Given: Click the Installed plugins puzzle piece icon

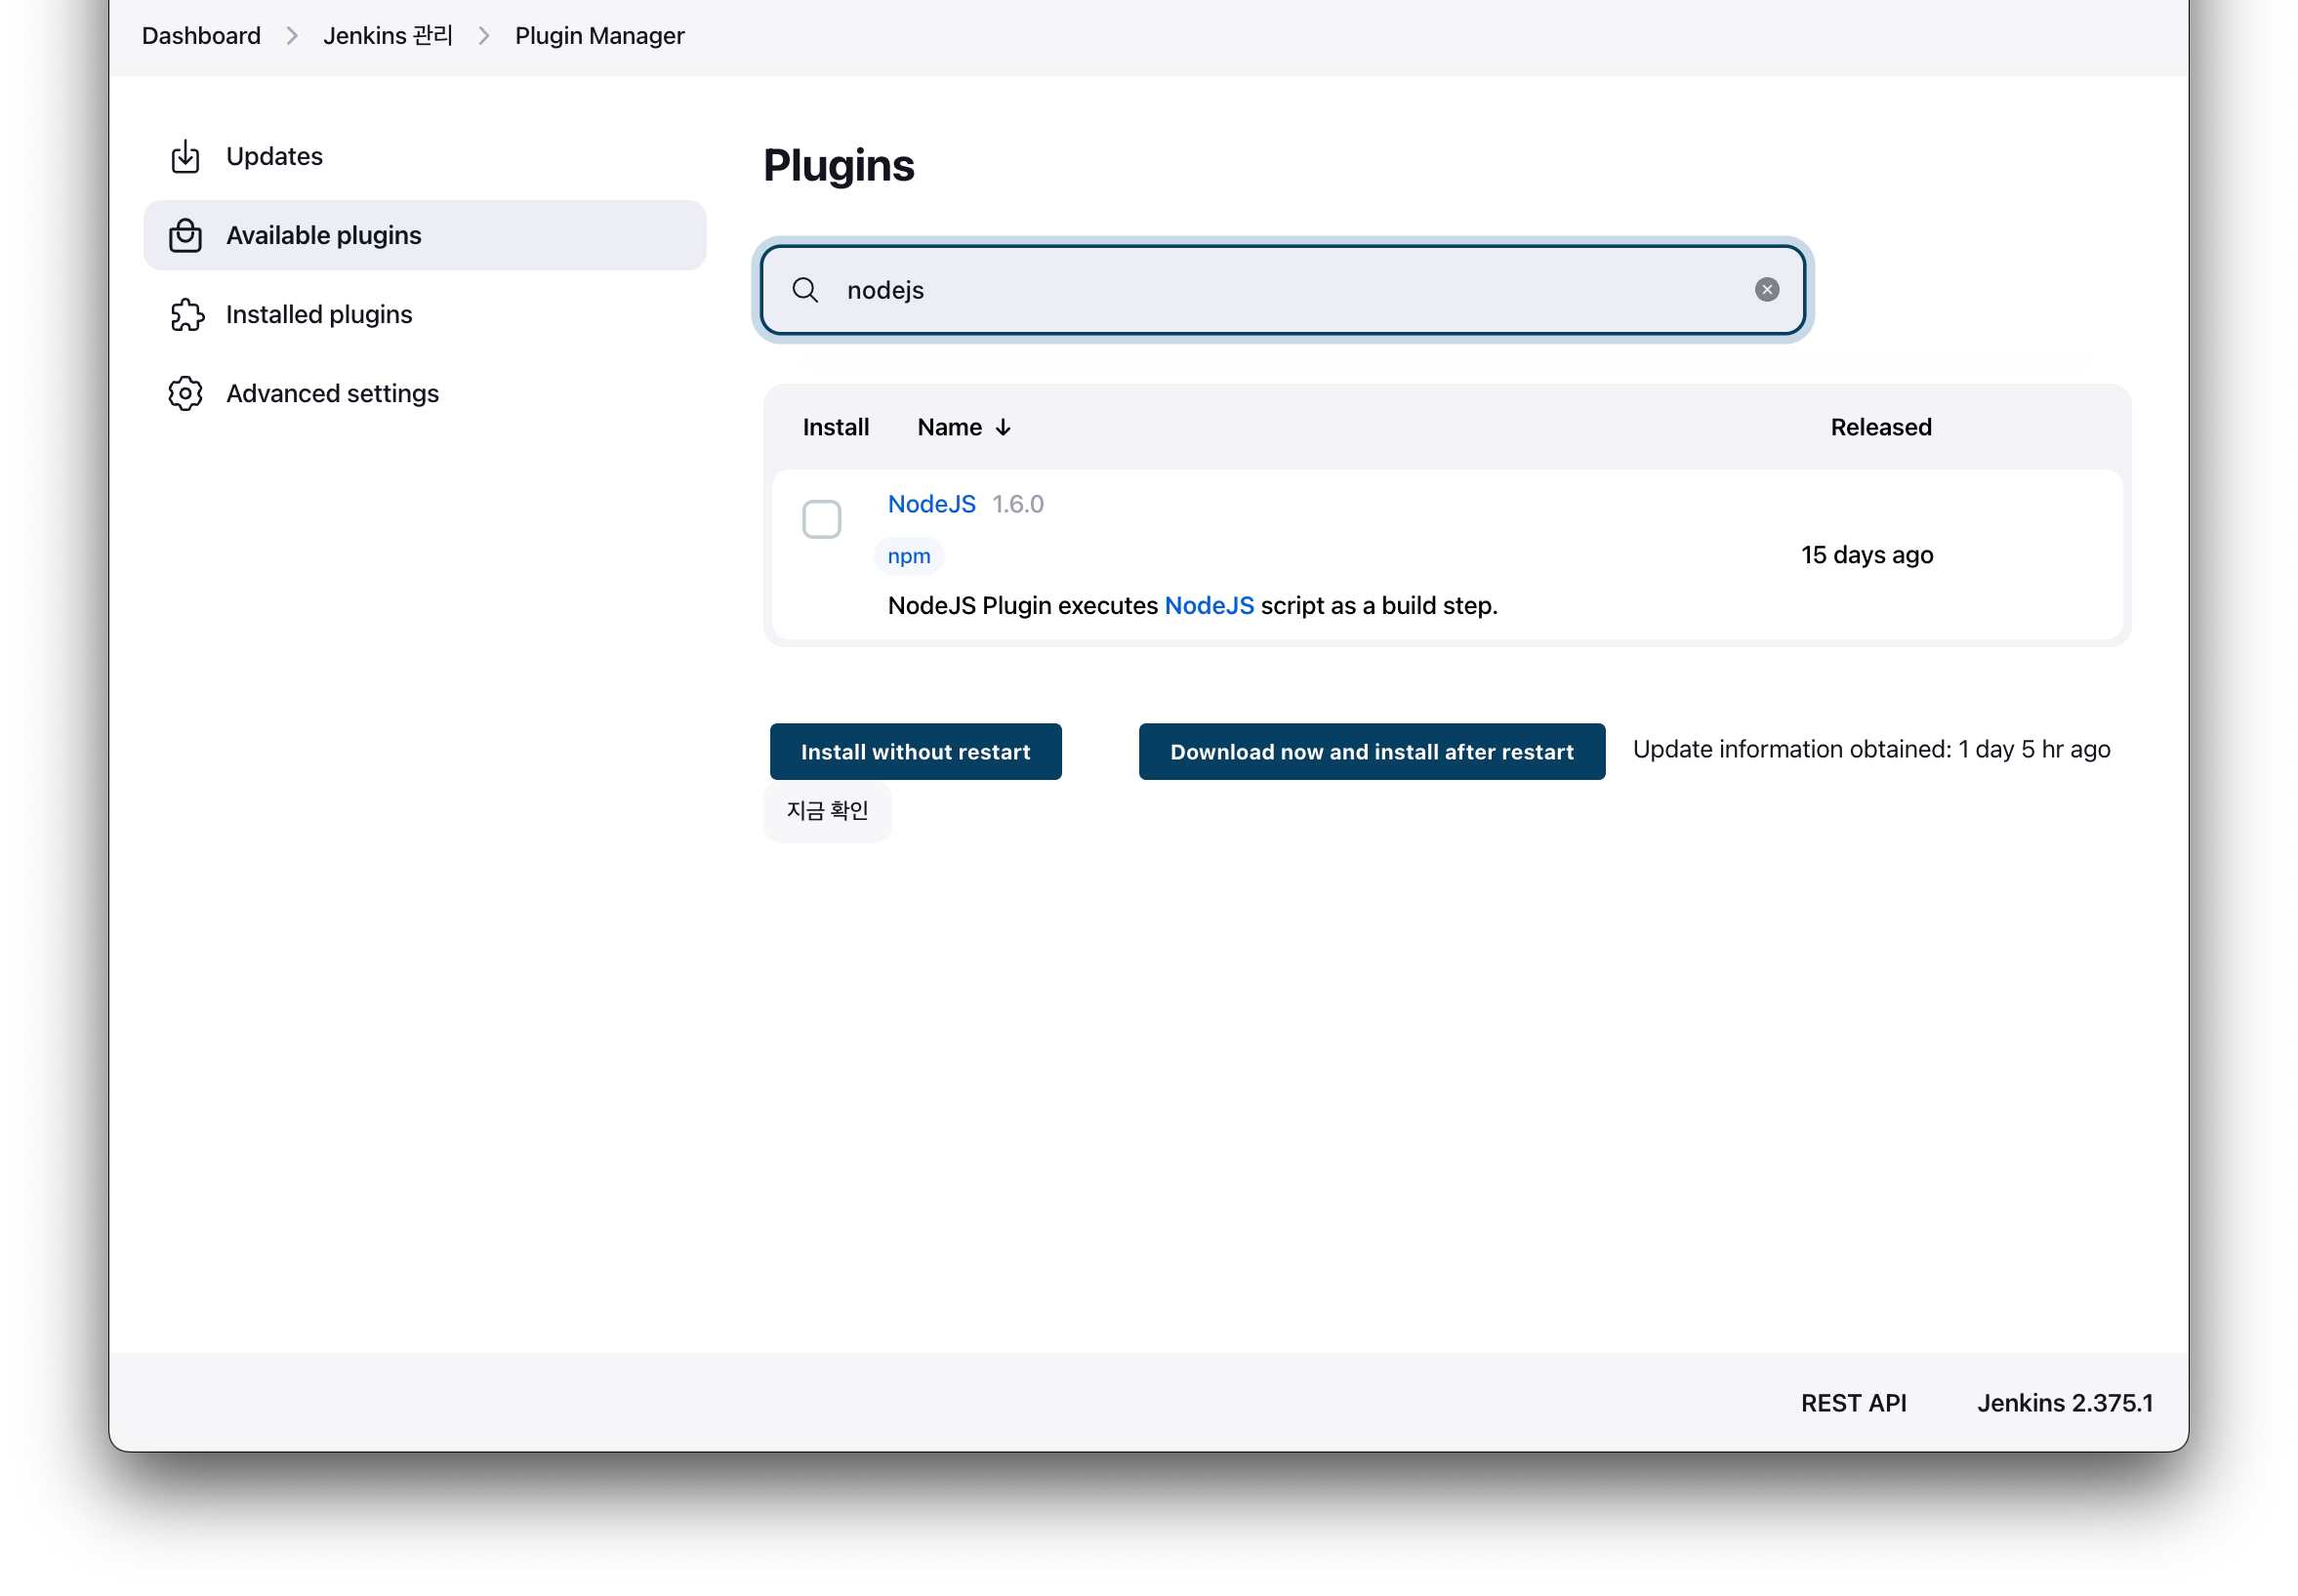Looking at the screenshot, I should [186, 315].
